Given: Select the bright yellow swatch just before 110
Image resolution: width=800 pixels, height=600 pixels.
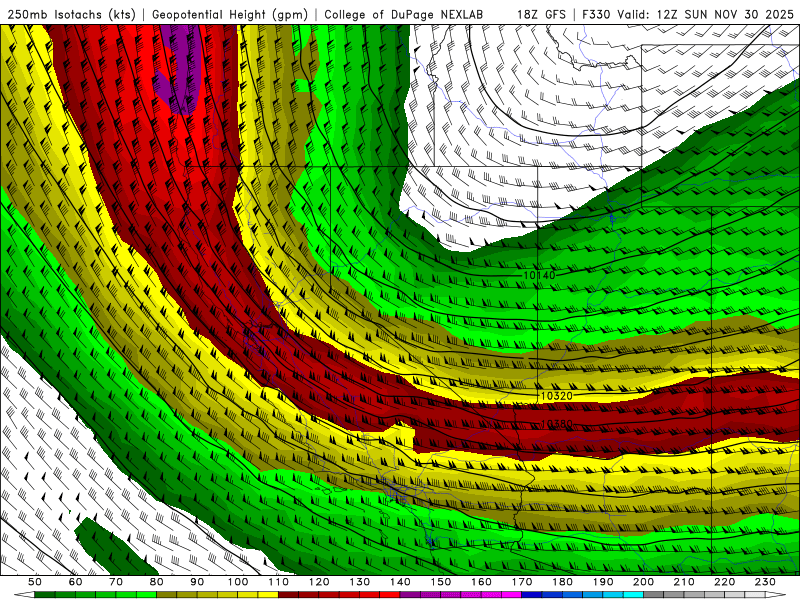Looking at the screenshot, I should [268, 595].
